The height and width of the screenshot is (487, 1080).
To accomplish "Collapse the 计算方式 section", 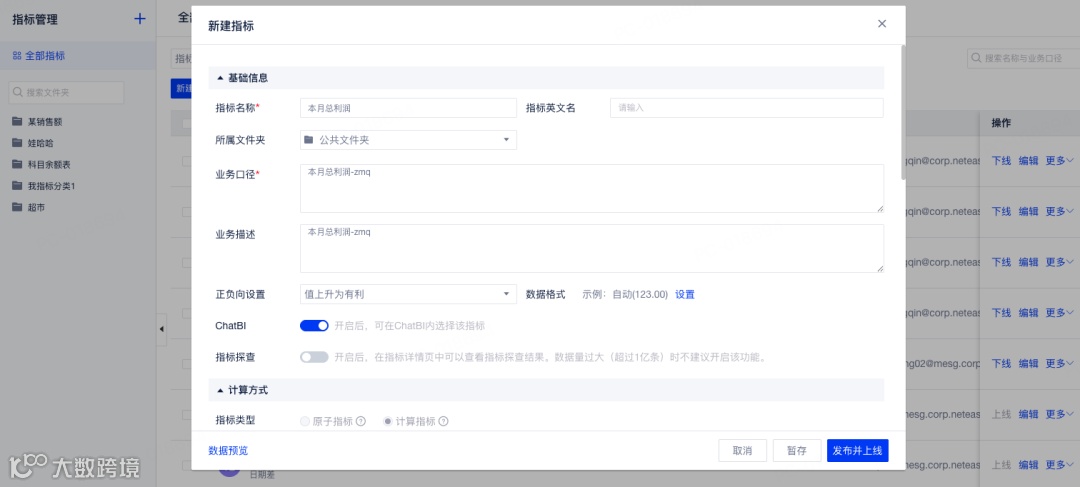I will click(x=220, y=390).
